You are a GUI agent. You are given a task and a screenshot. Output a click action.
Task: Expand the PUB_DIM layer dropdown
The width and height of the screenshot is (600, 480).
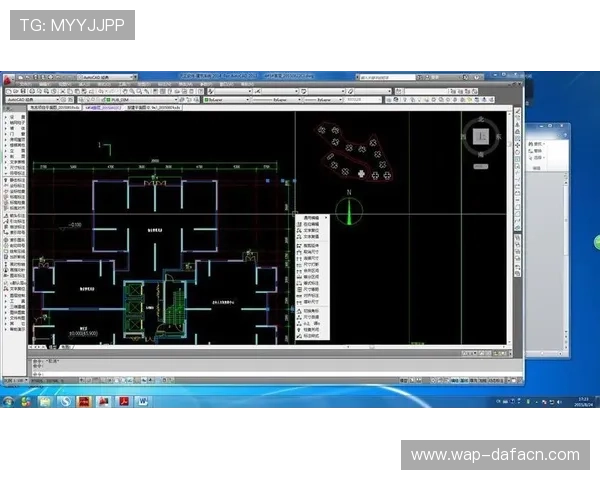pos(176,100)
